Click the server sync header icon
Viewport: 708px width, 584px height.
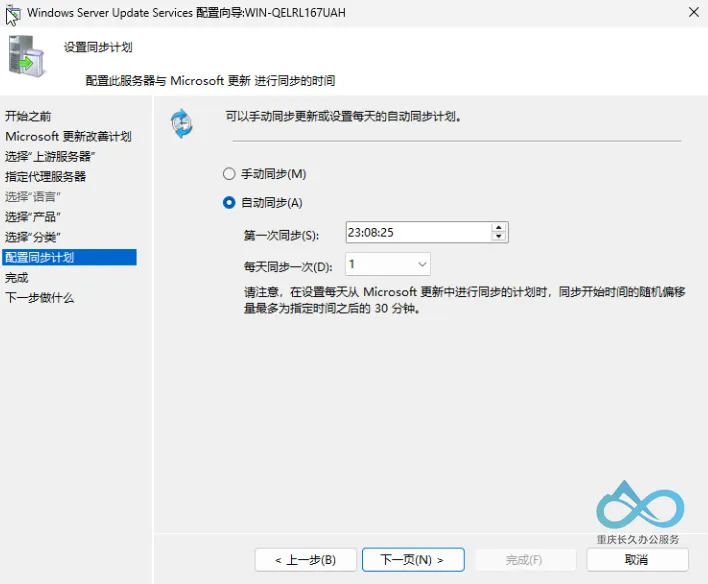[26, 56]
